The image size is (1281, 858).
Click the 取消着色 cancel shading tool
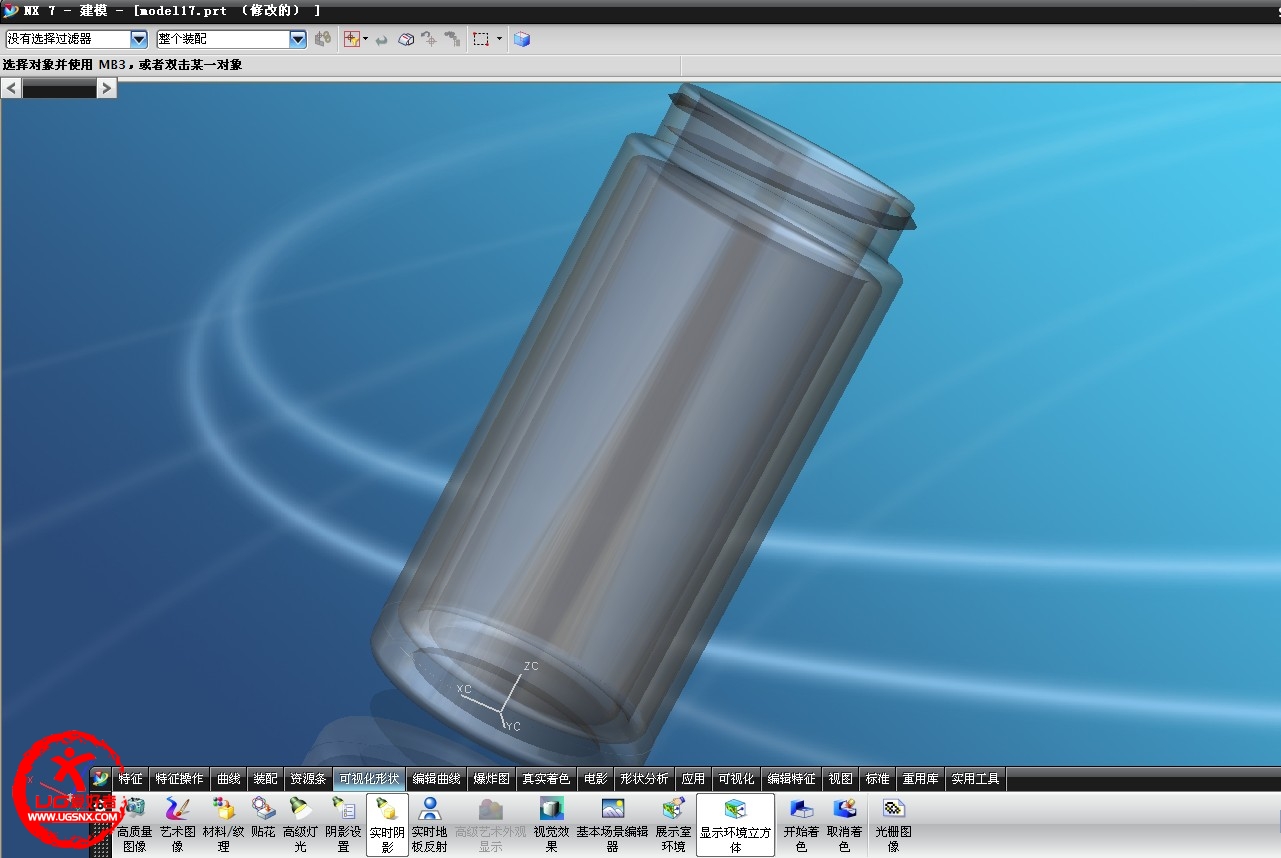(844, 825)
